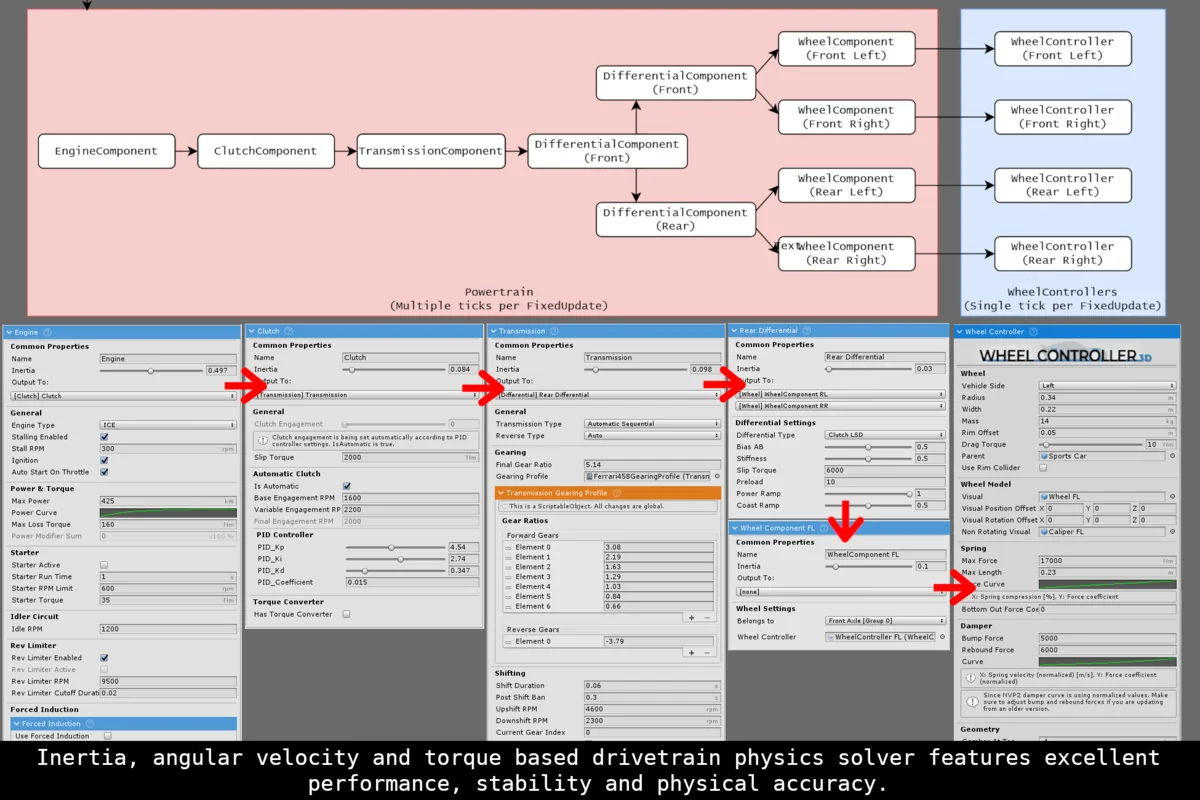Viewport: 1200px width, 800px height.
Task: Enable the Has Torque Converter checkbox
Action: click(347, 614)
